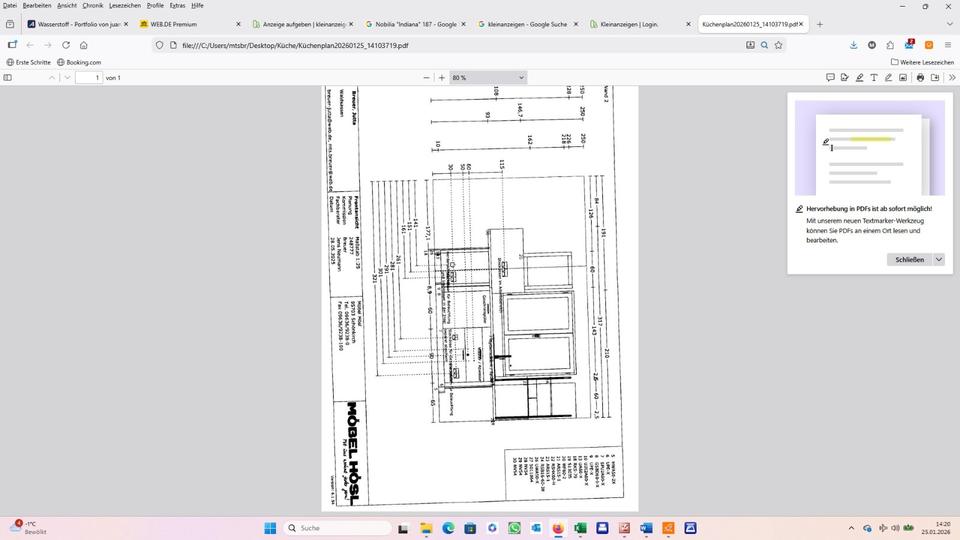Expand the PDF tools overflow menu

pyautogui.click(x=950, y=77)
